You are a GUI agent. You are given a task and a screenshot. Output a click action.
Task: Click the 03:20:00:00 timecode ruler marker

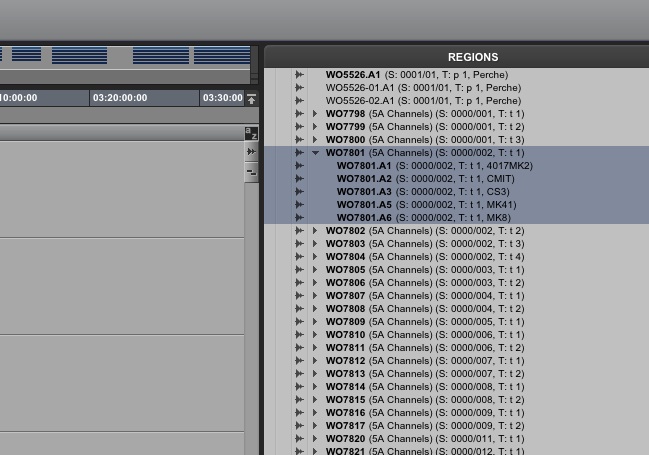pyautogui.click(x=120, y=98)
